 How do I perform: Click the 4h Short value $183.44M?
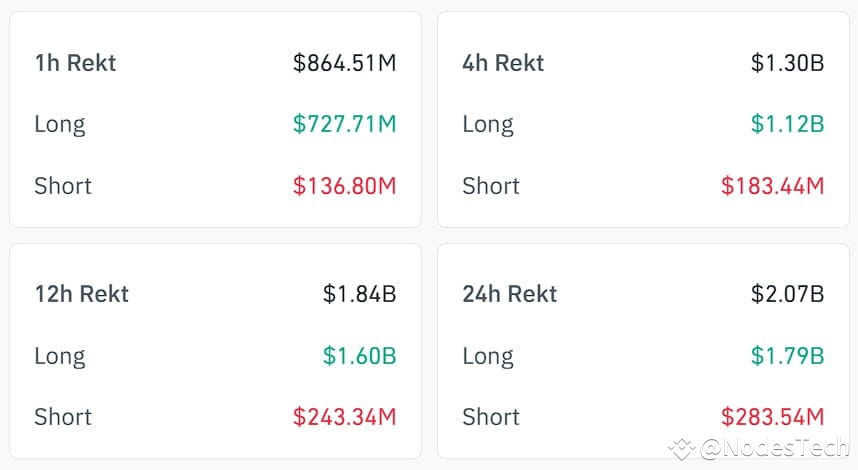tap(773, 186)
